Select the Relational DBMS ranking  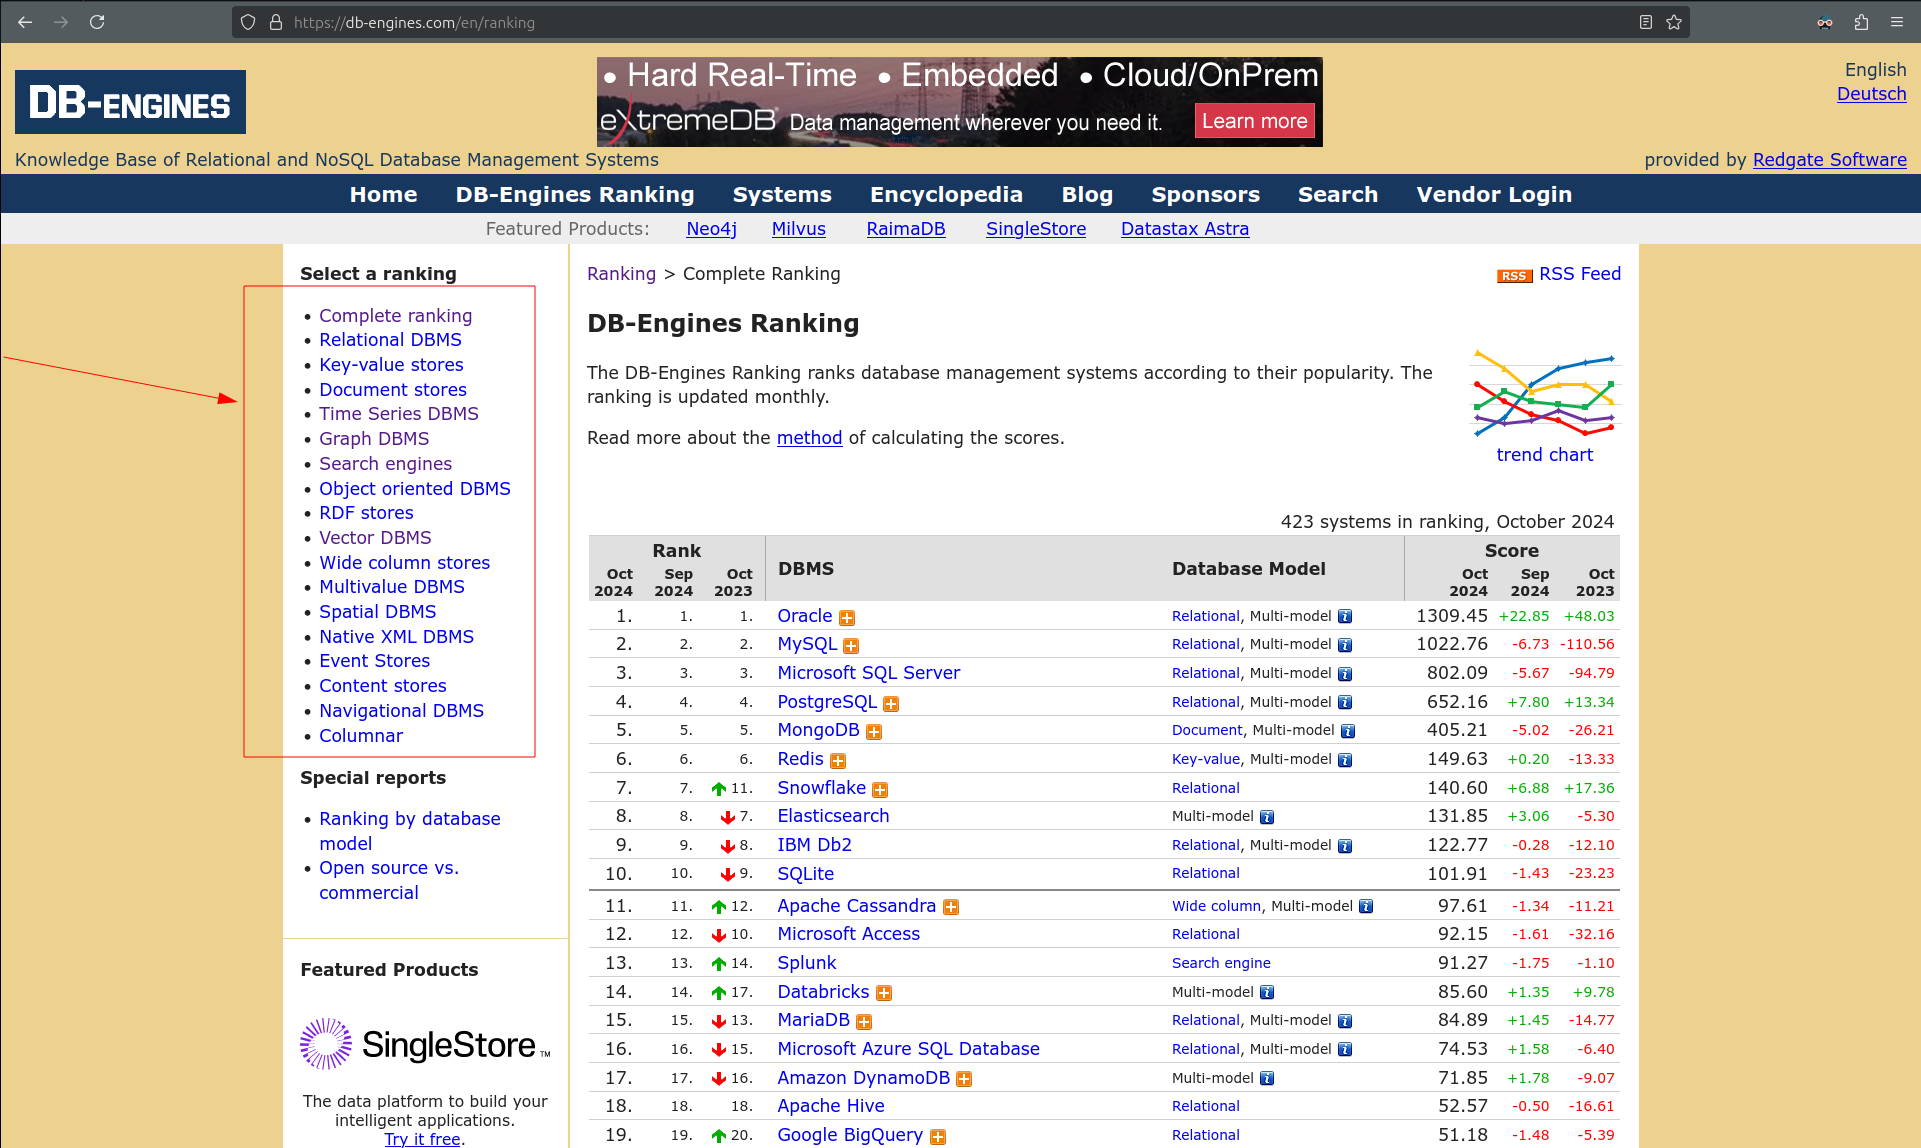point(390,340)
